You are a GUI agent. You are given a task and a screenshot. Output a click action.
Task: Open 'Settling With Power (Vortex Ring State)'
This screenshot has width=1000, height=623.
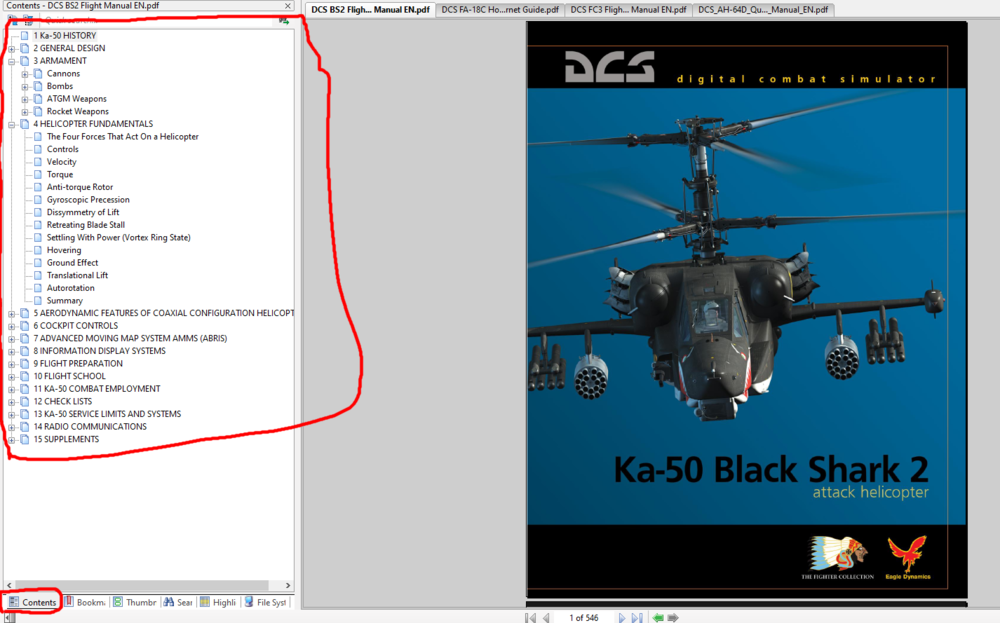click(119, 237)
